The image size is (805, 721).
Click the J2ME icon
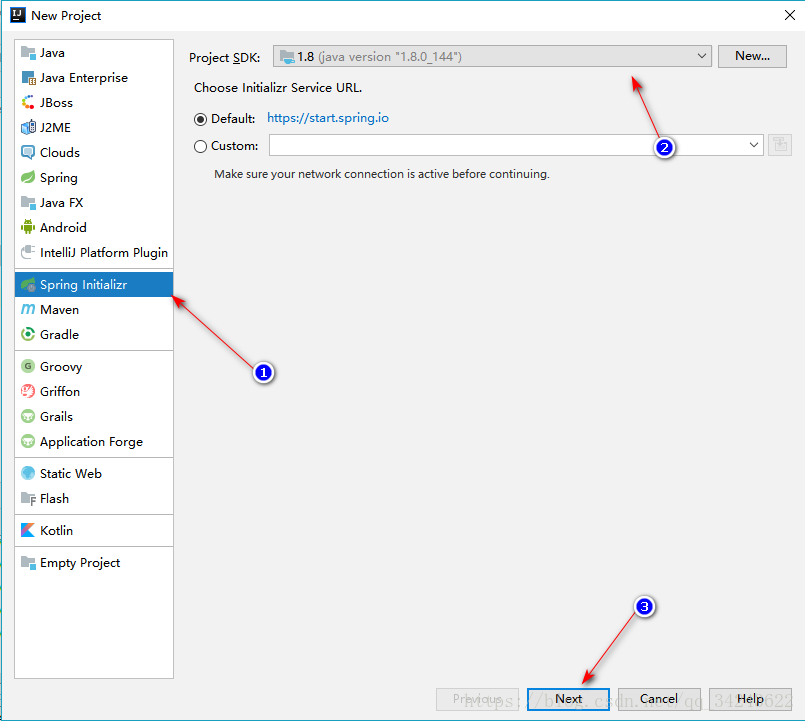(x=28, y=127)
